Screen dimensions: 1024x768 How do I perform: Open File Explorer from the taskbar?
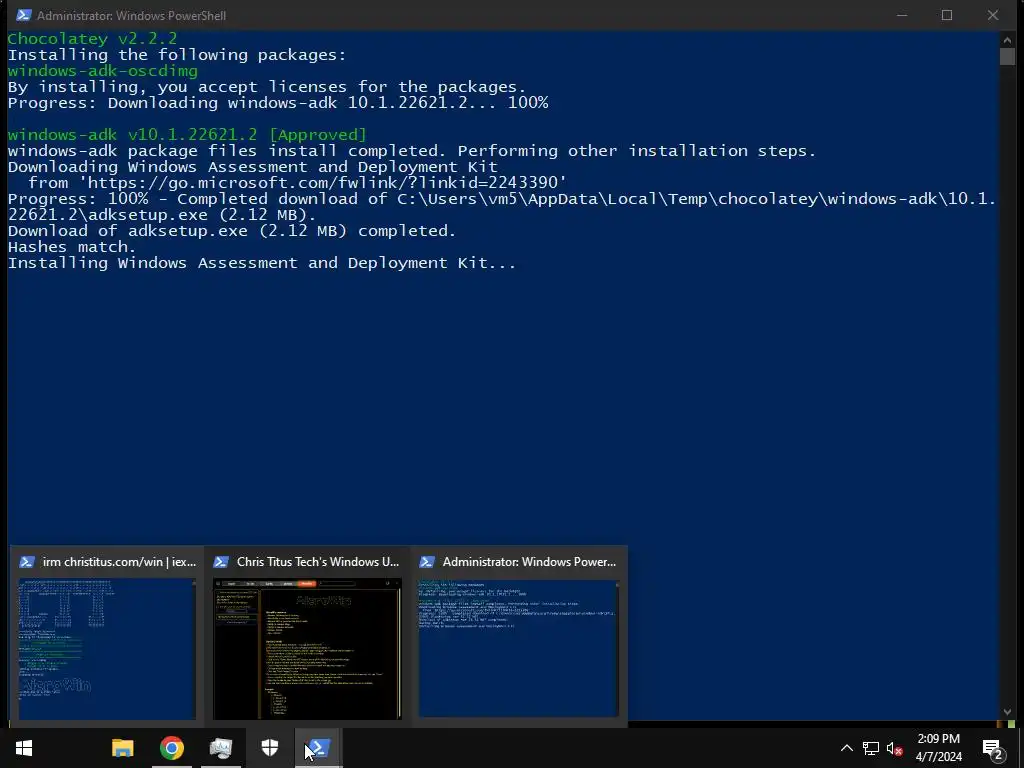pos(123,748)
